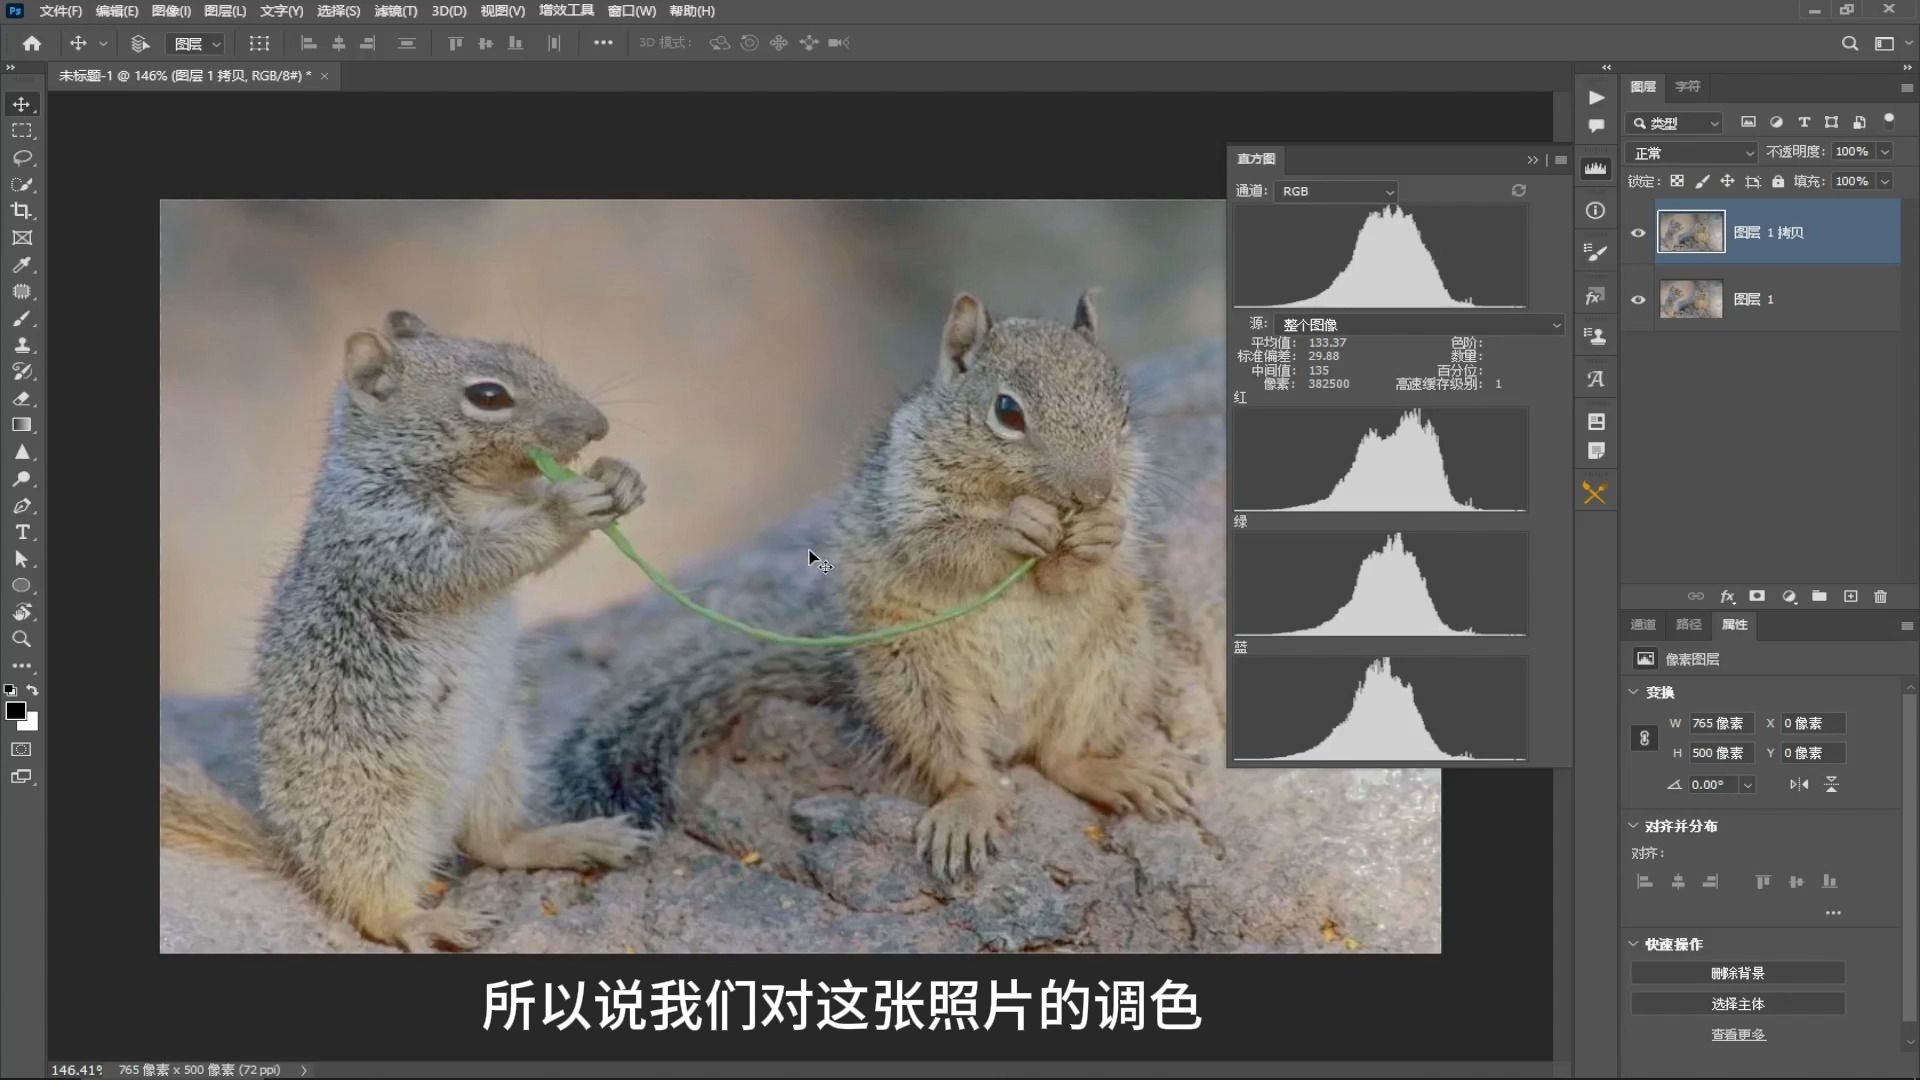Image resolution: width=1920 pixels, height=1080 pixels.
Task: Select the Eyedropper tool
Action: [21, 265]
